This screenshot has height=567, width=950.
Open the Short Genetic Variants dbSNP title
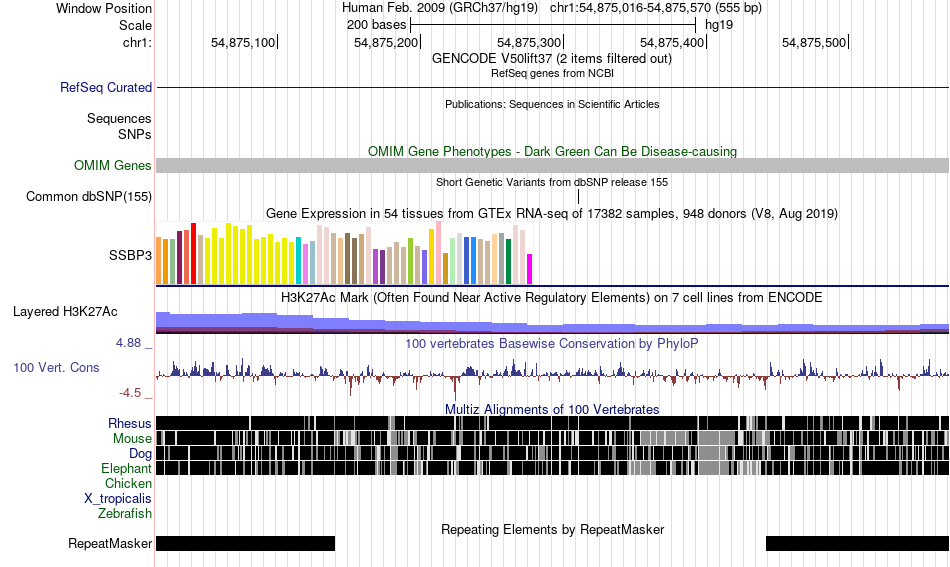pos(552,182)
